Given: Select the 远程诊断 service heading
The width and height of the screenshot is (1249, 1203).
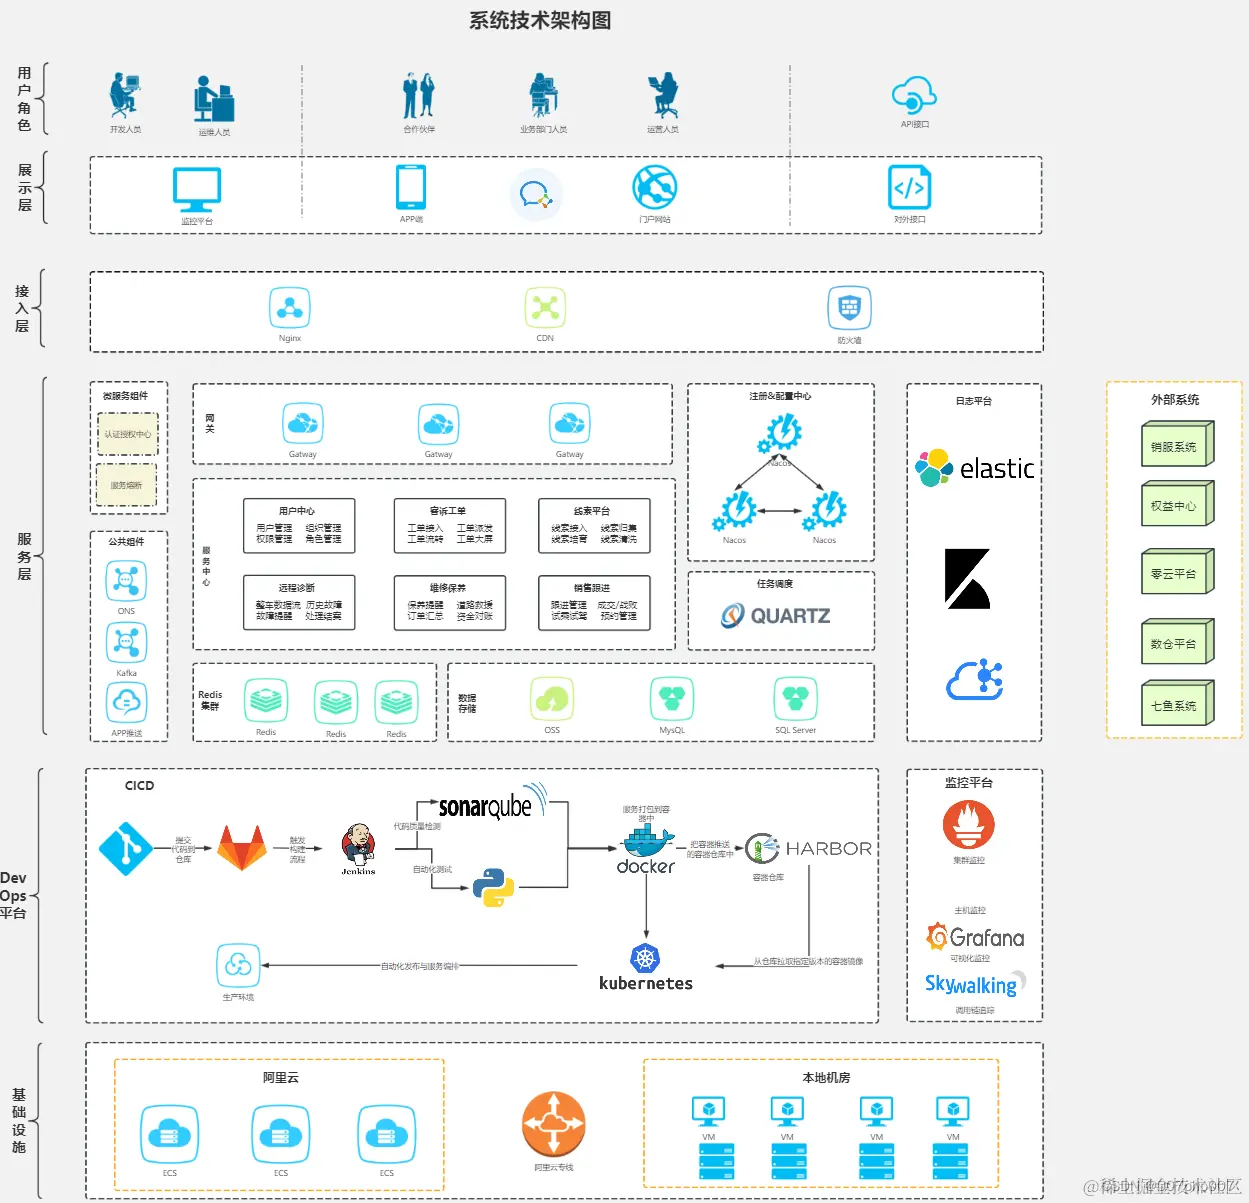Looking at the screenshot, I should click(297, 587).
